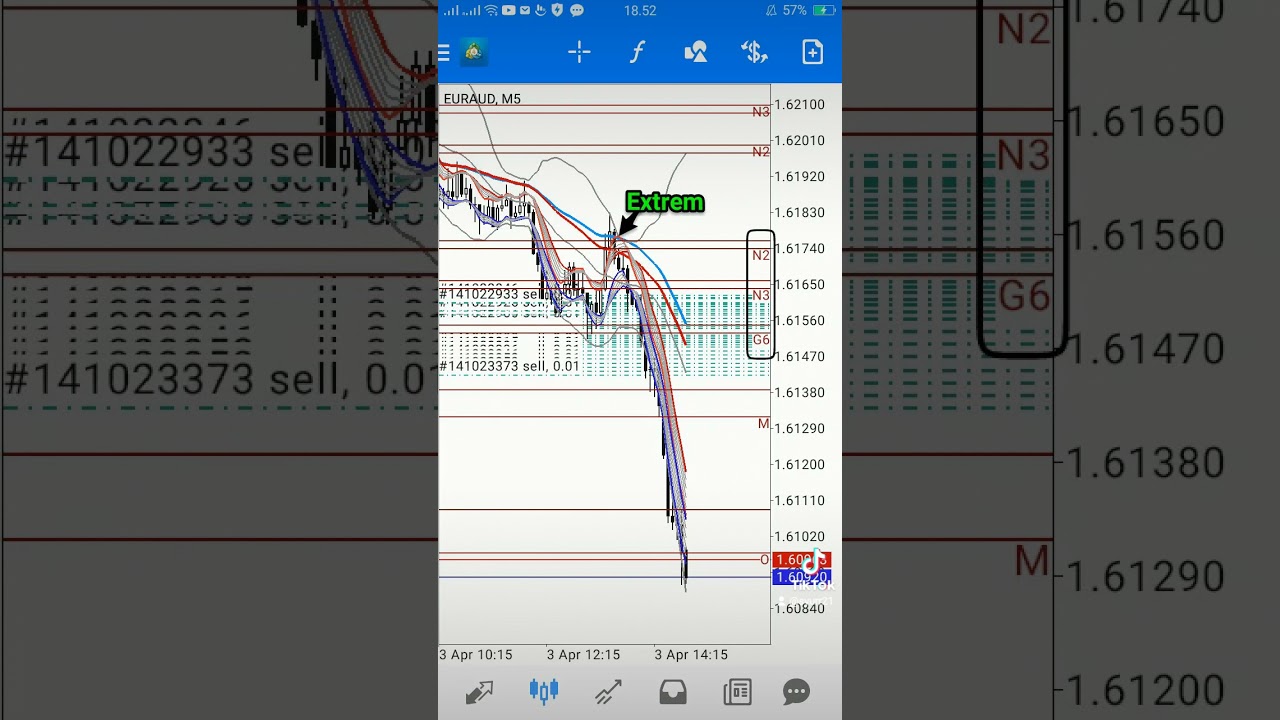Viewport: 1280px width, 720px height.
Task: Switch to the Quotes tab arrows icon
Action: click(x=479, y=692)
